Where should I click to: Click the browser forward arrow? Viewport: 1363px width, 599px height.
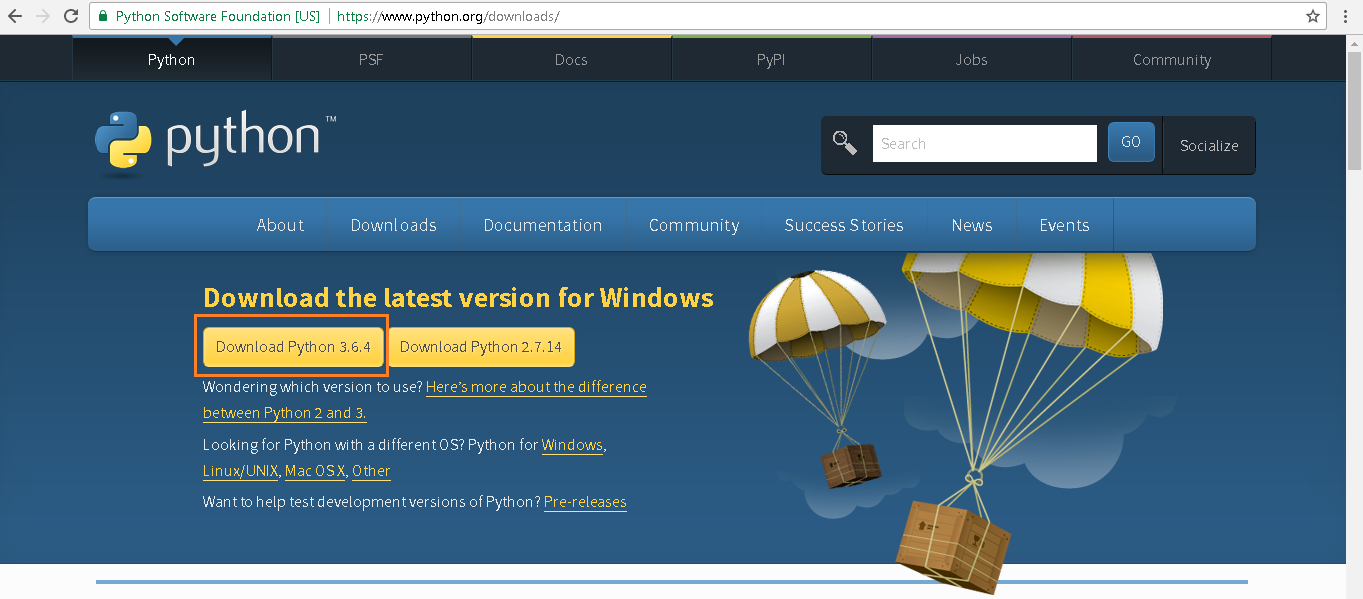tap(42, 17)
